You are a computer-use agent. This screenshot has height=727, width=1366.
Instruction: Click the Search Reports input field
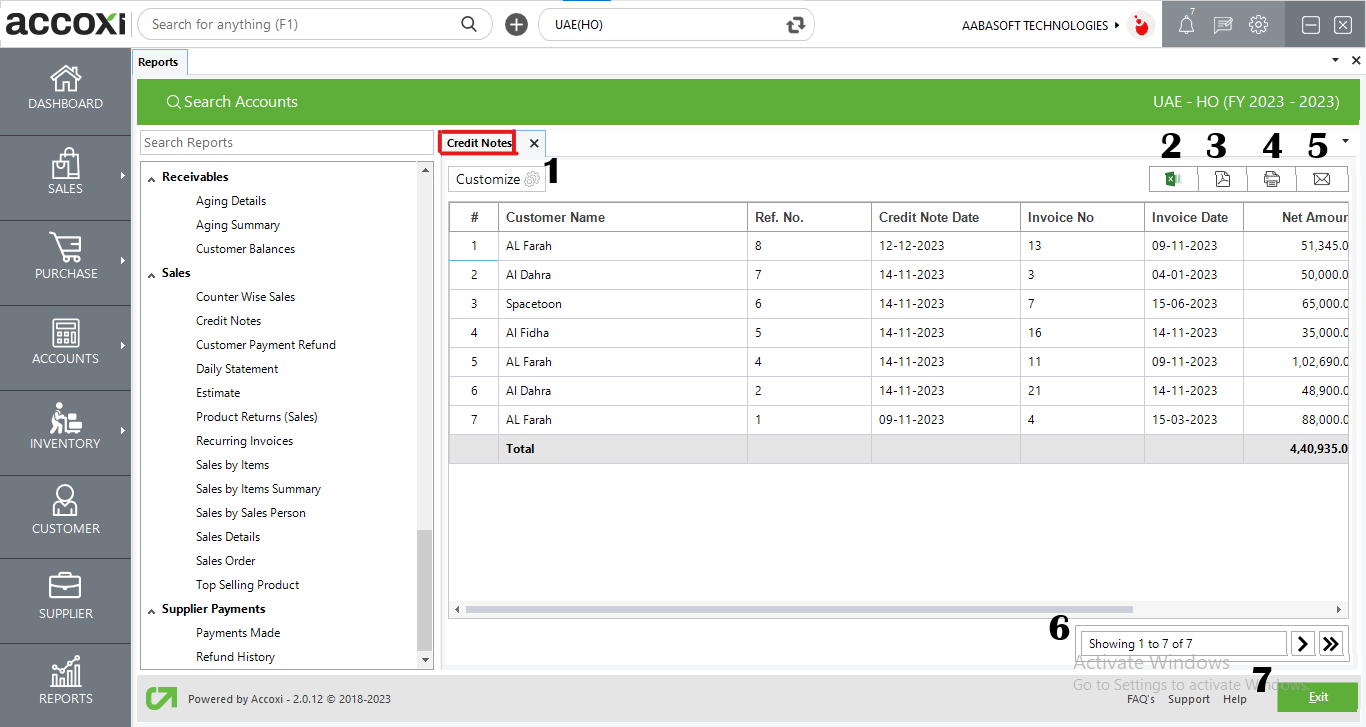click(286, 143)
